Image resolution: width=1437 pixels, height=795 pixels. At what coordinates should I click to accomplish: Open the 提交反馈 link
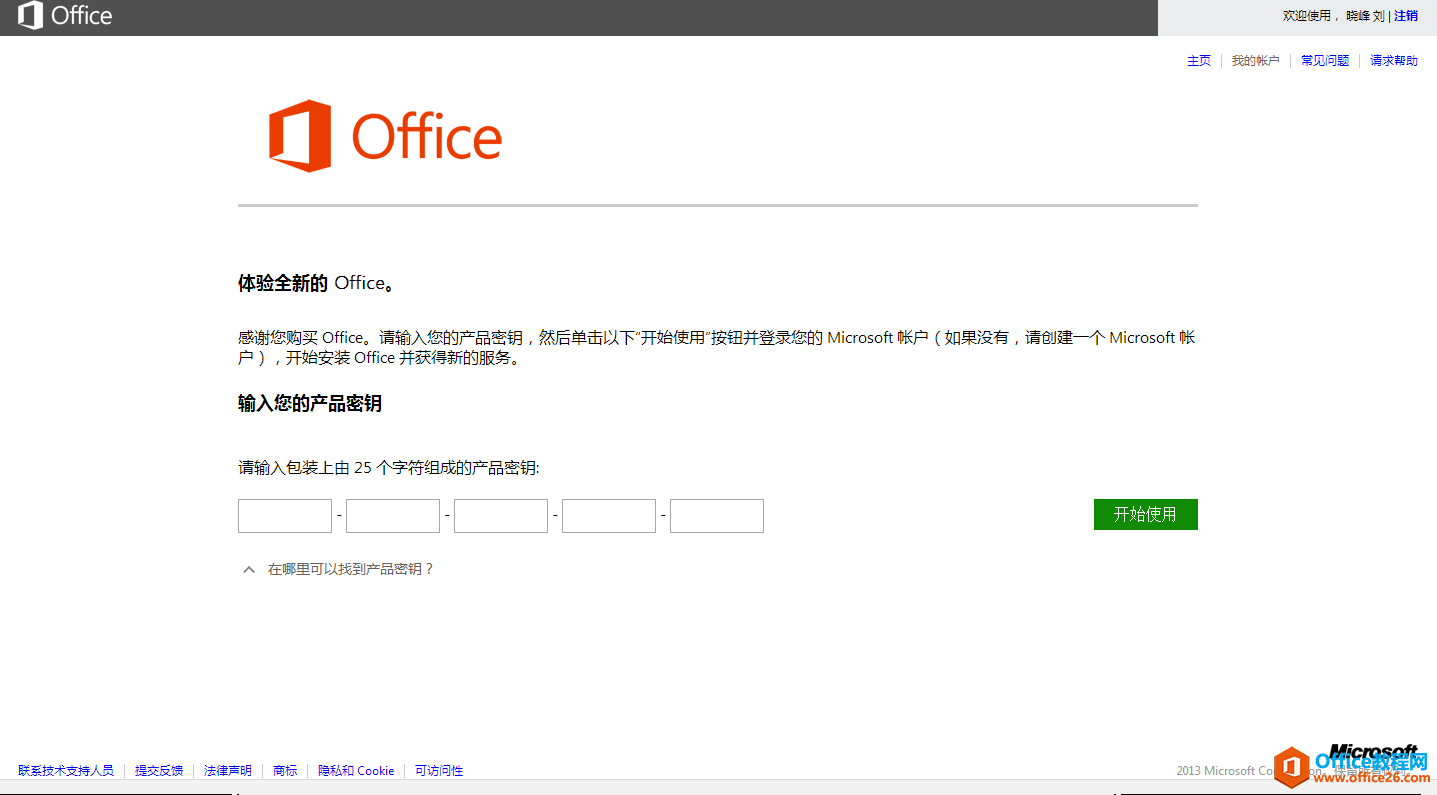coord(157,770)
